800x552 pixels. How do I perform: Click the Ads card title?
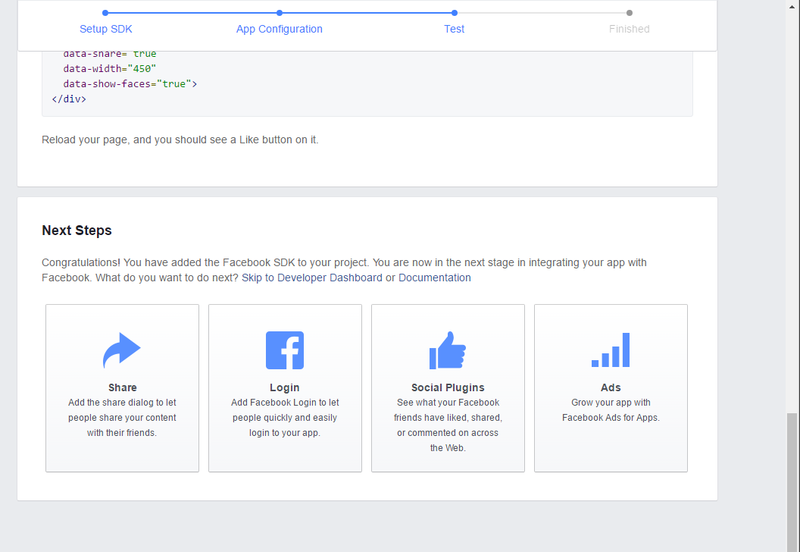pyautogui.click(x=611, y=387)
